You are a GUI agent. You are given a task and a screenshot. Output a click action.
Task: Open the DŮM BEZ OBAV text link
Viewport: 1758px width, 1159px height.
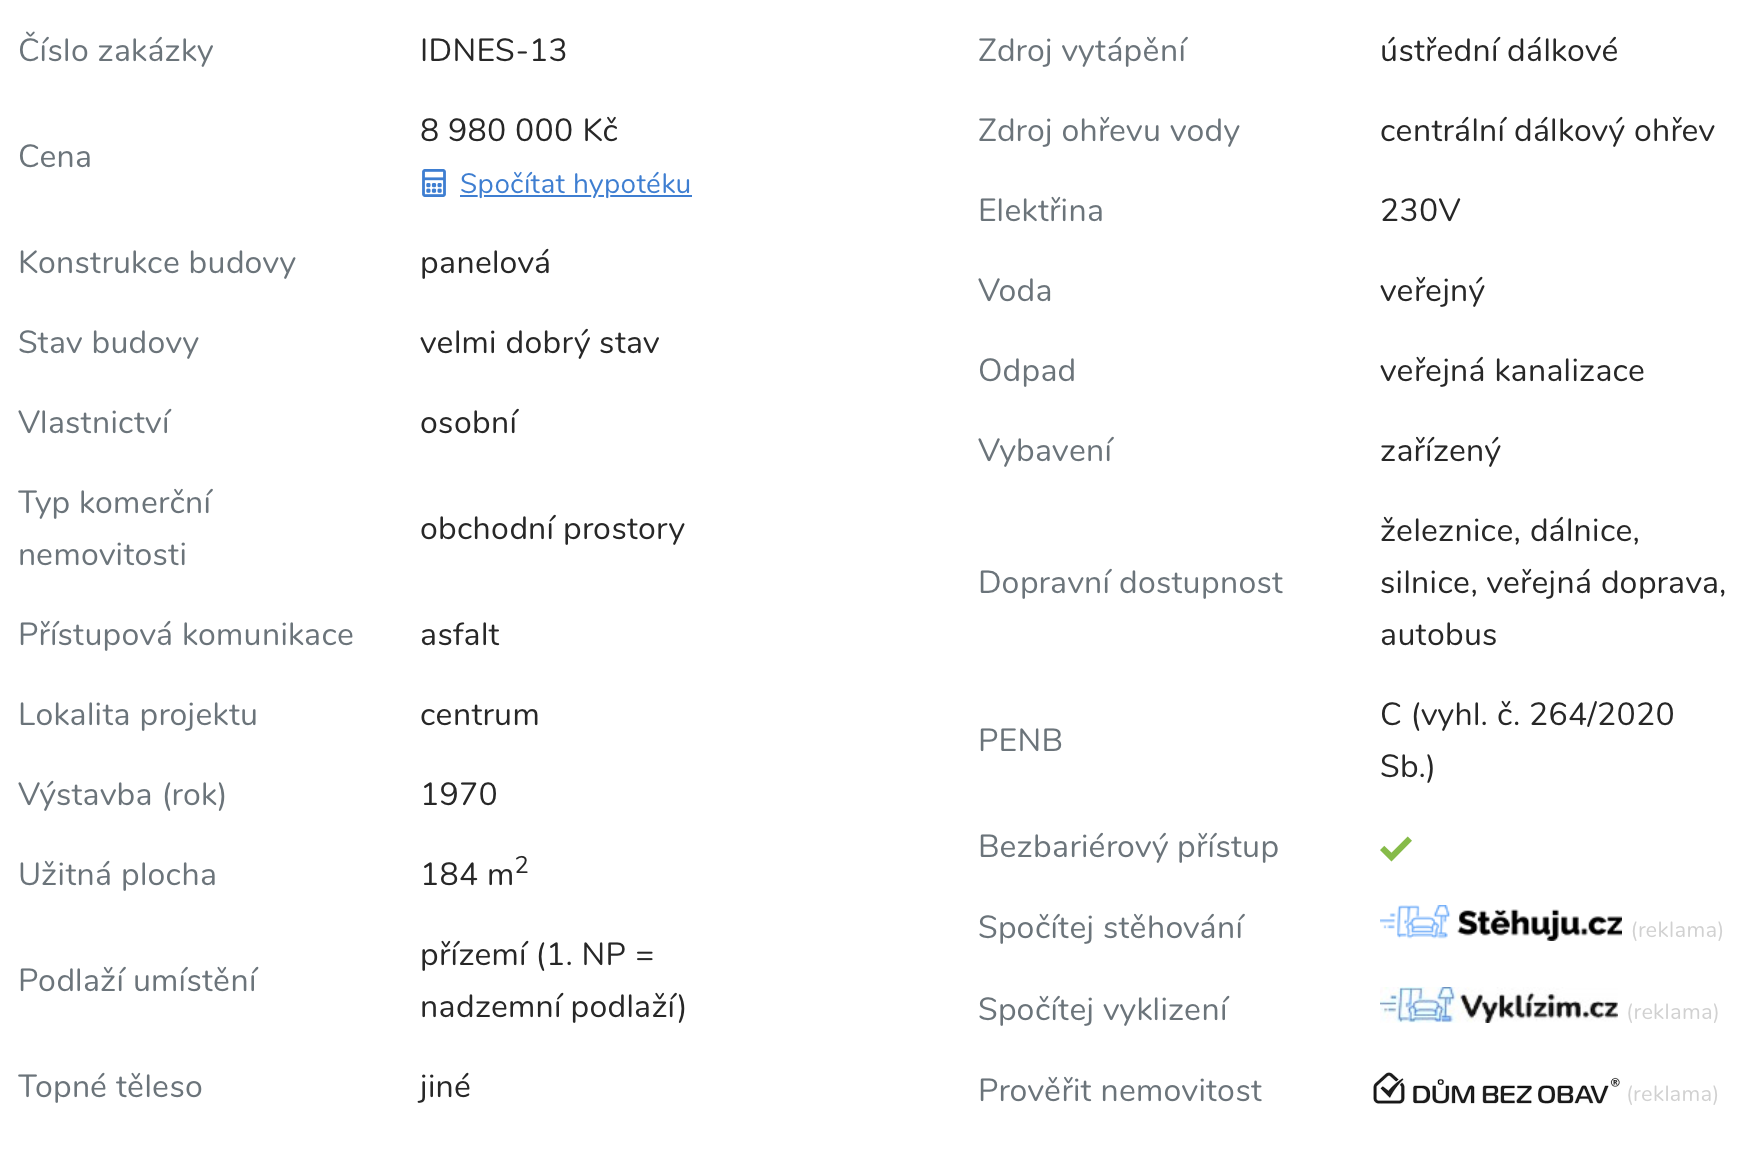pyautogui.click(x=1510, y=1093)
